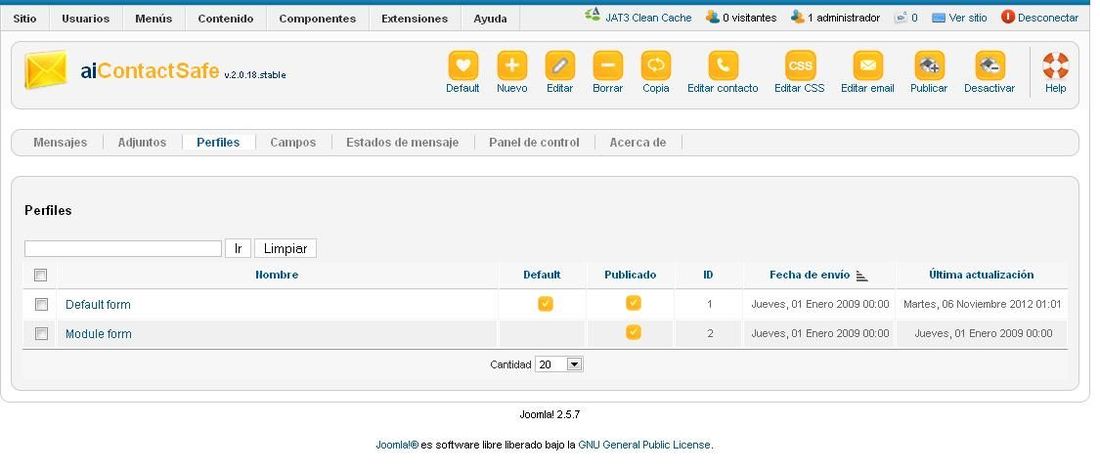Toggle the select-all checkbox in header
This screenshot has width=1100, height=470.
click(41, 275)
